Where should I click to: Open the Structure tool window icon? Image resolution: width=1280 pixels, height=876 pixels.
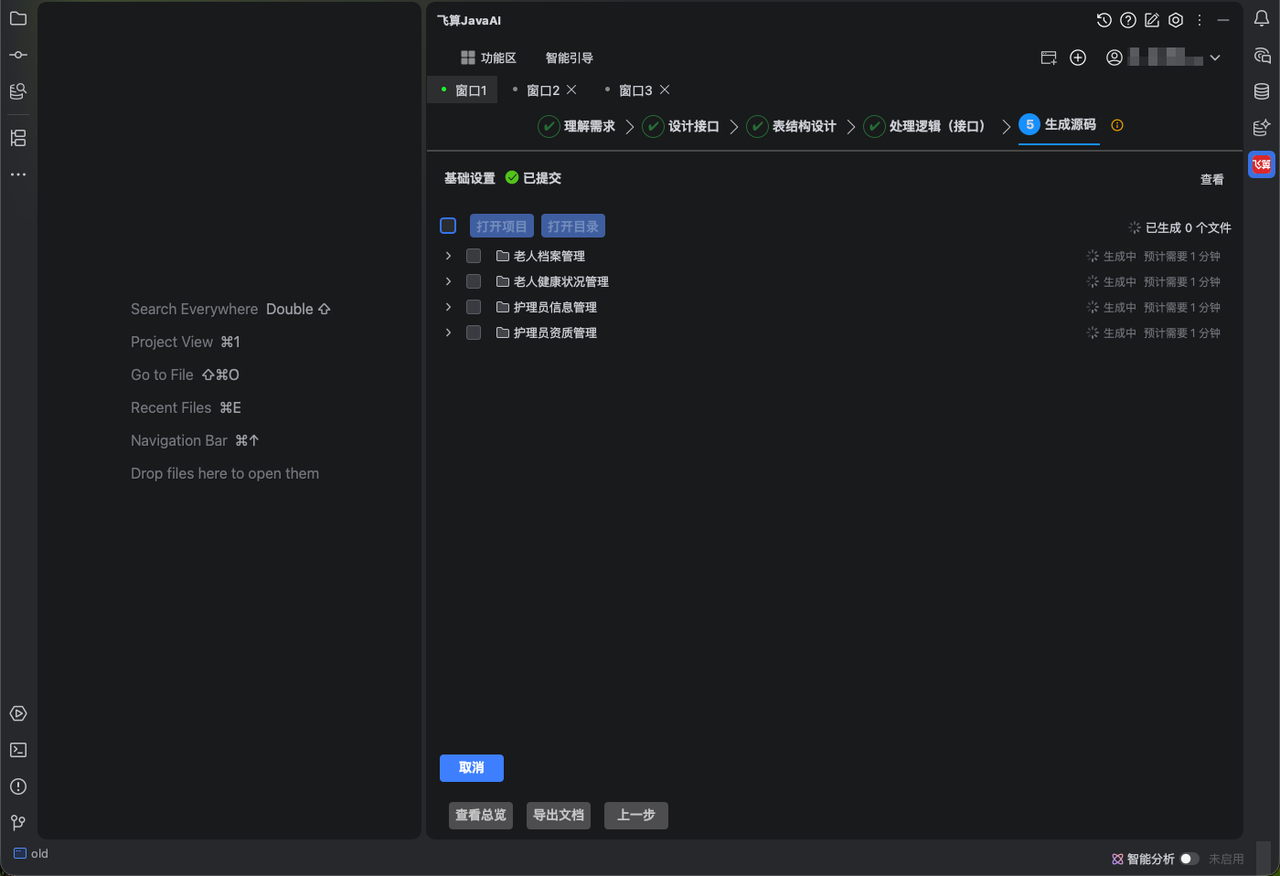[18, 138]
